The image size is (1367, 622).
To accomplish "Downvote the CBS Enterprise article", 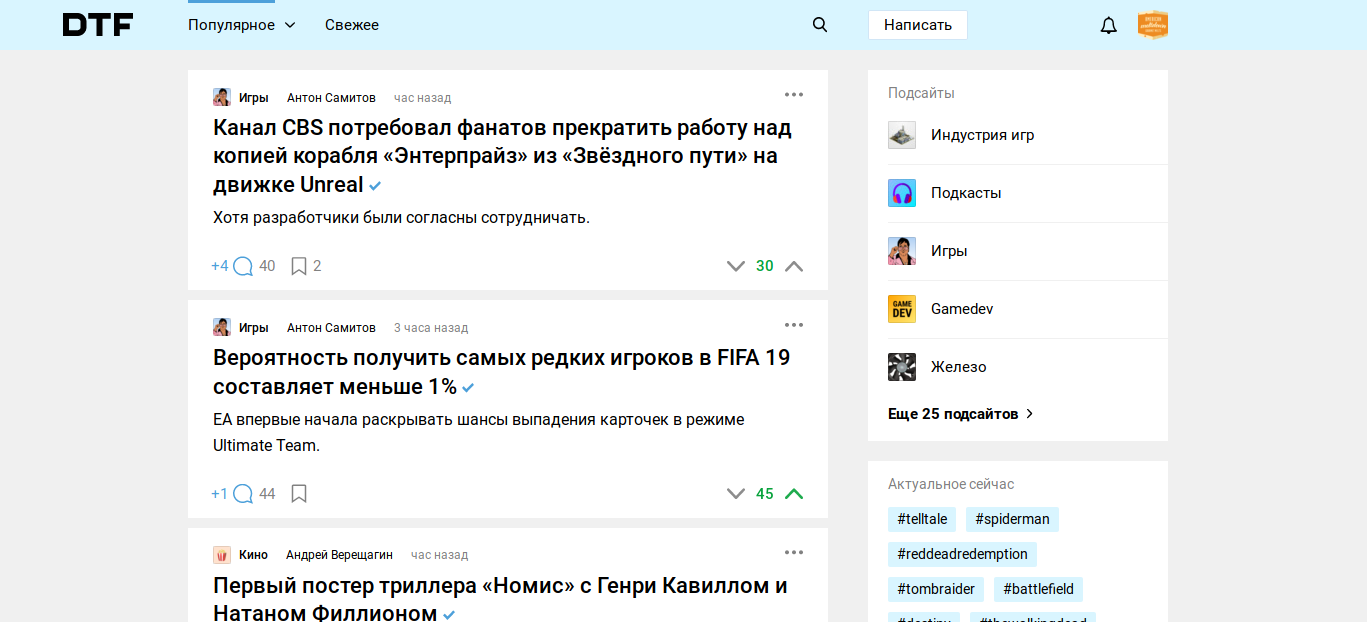I will click(736, 266).
